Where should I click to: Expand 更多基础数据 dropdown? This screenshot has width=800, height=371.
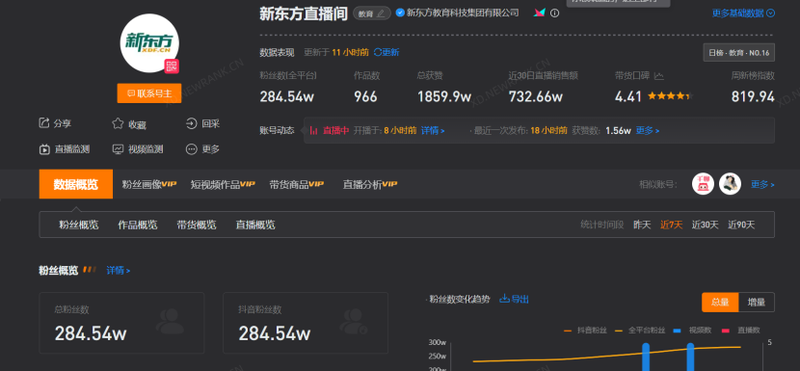tap(743, 13)
